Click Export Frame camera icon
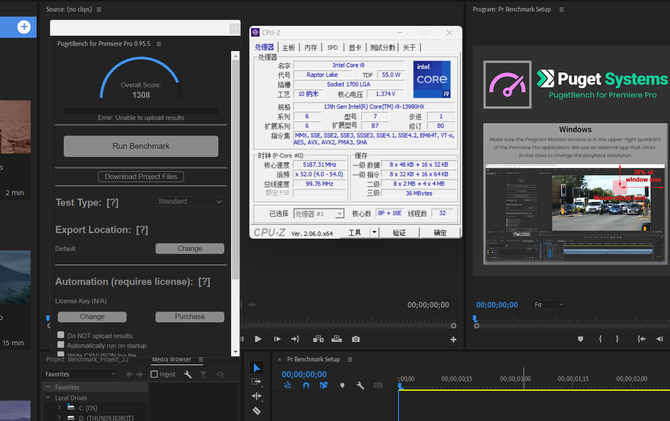Image resolution: width=670 pixels, height=421 pixels. point(356,339)
